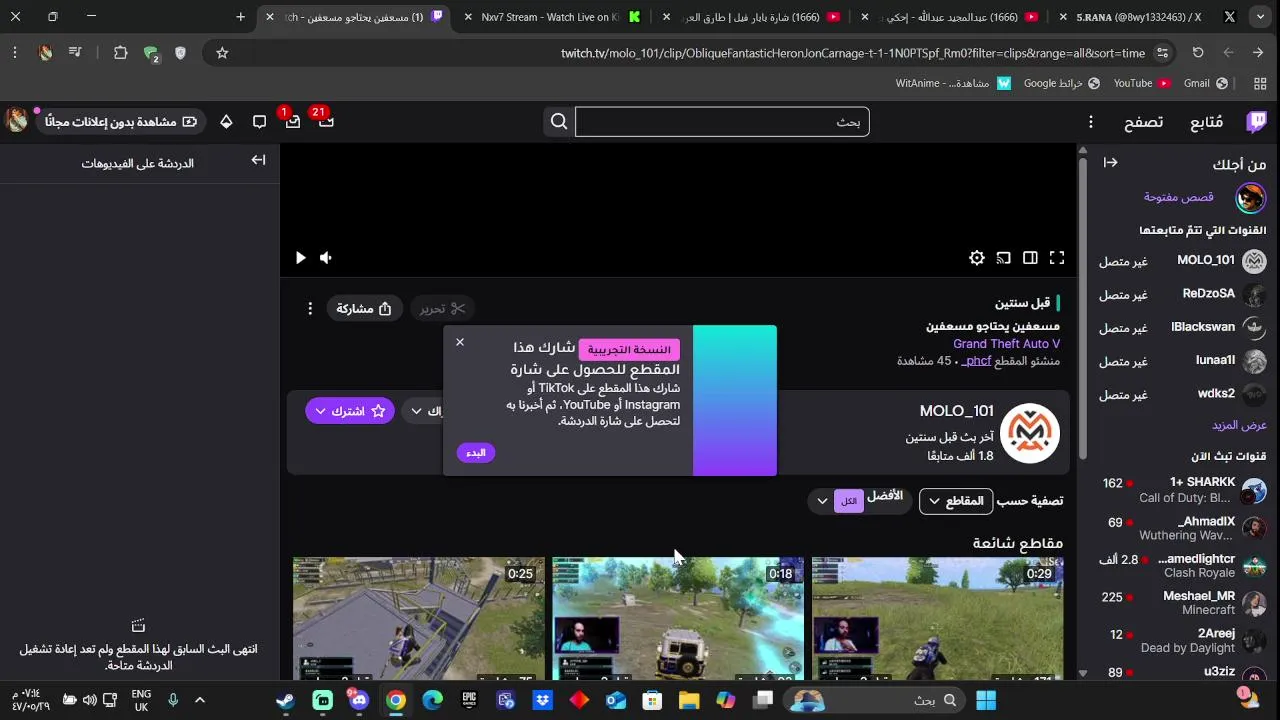The height and width of the screenshot is (720, 1280).
Task: Open the three-dot menu beside تصفح
Action: tap(1091, 122)
